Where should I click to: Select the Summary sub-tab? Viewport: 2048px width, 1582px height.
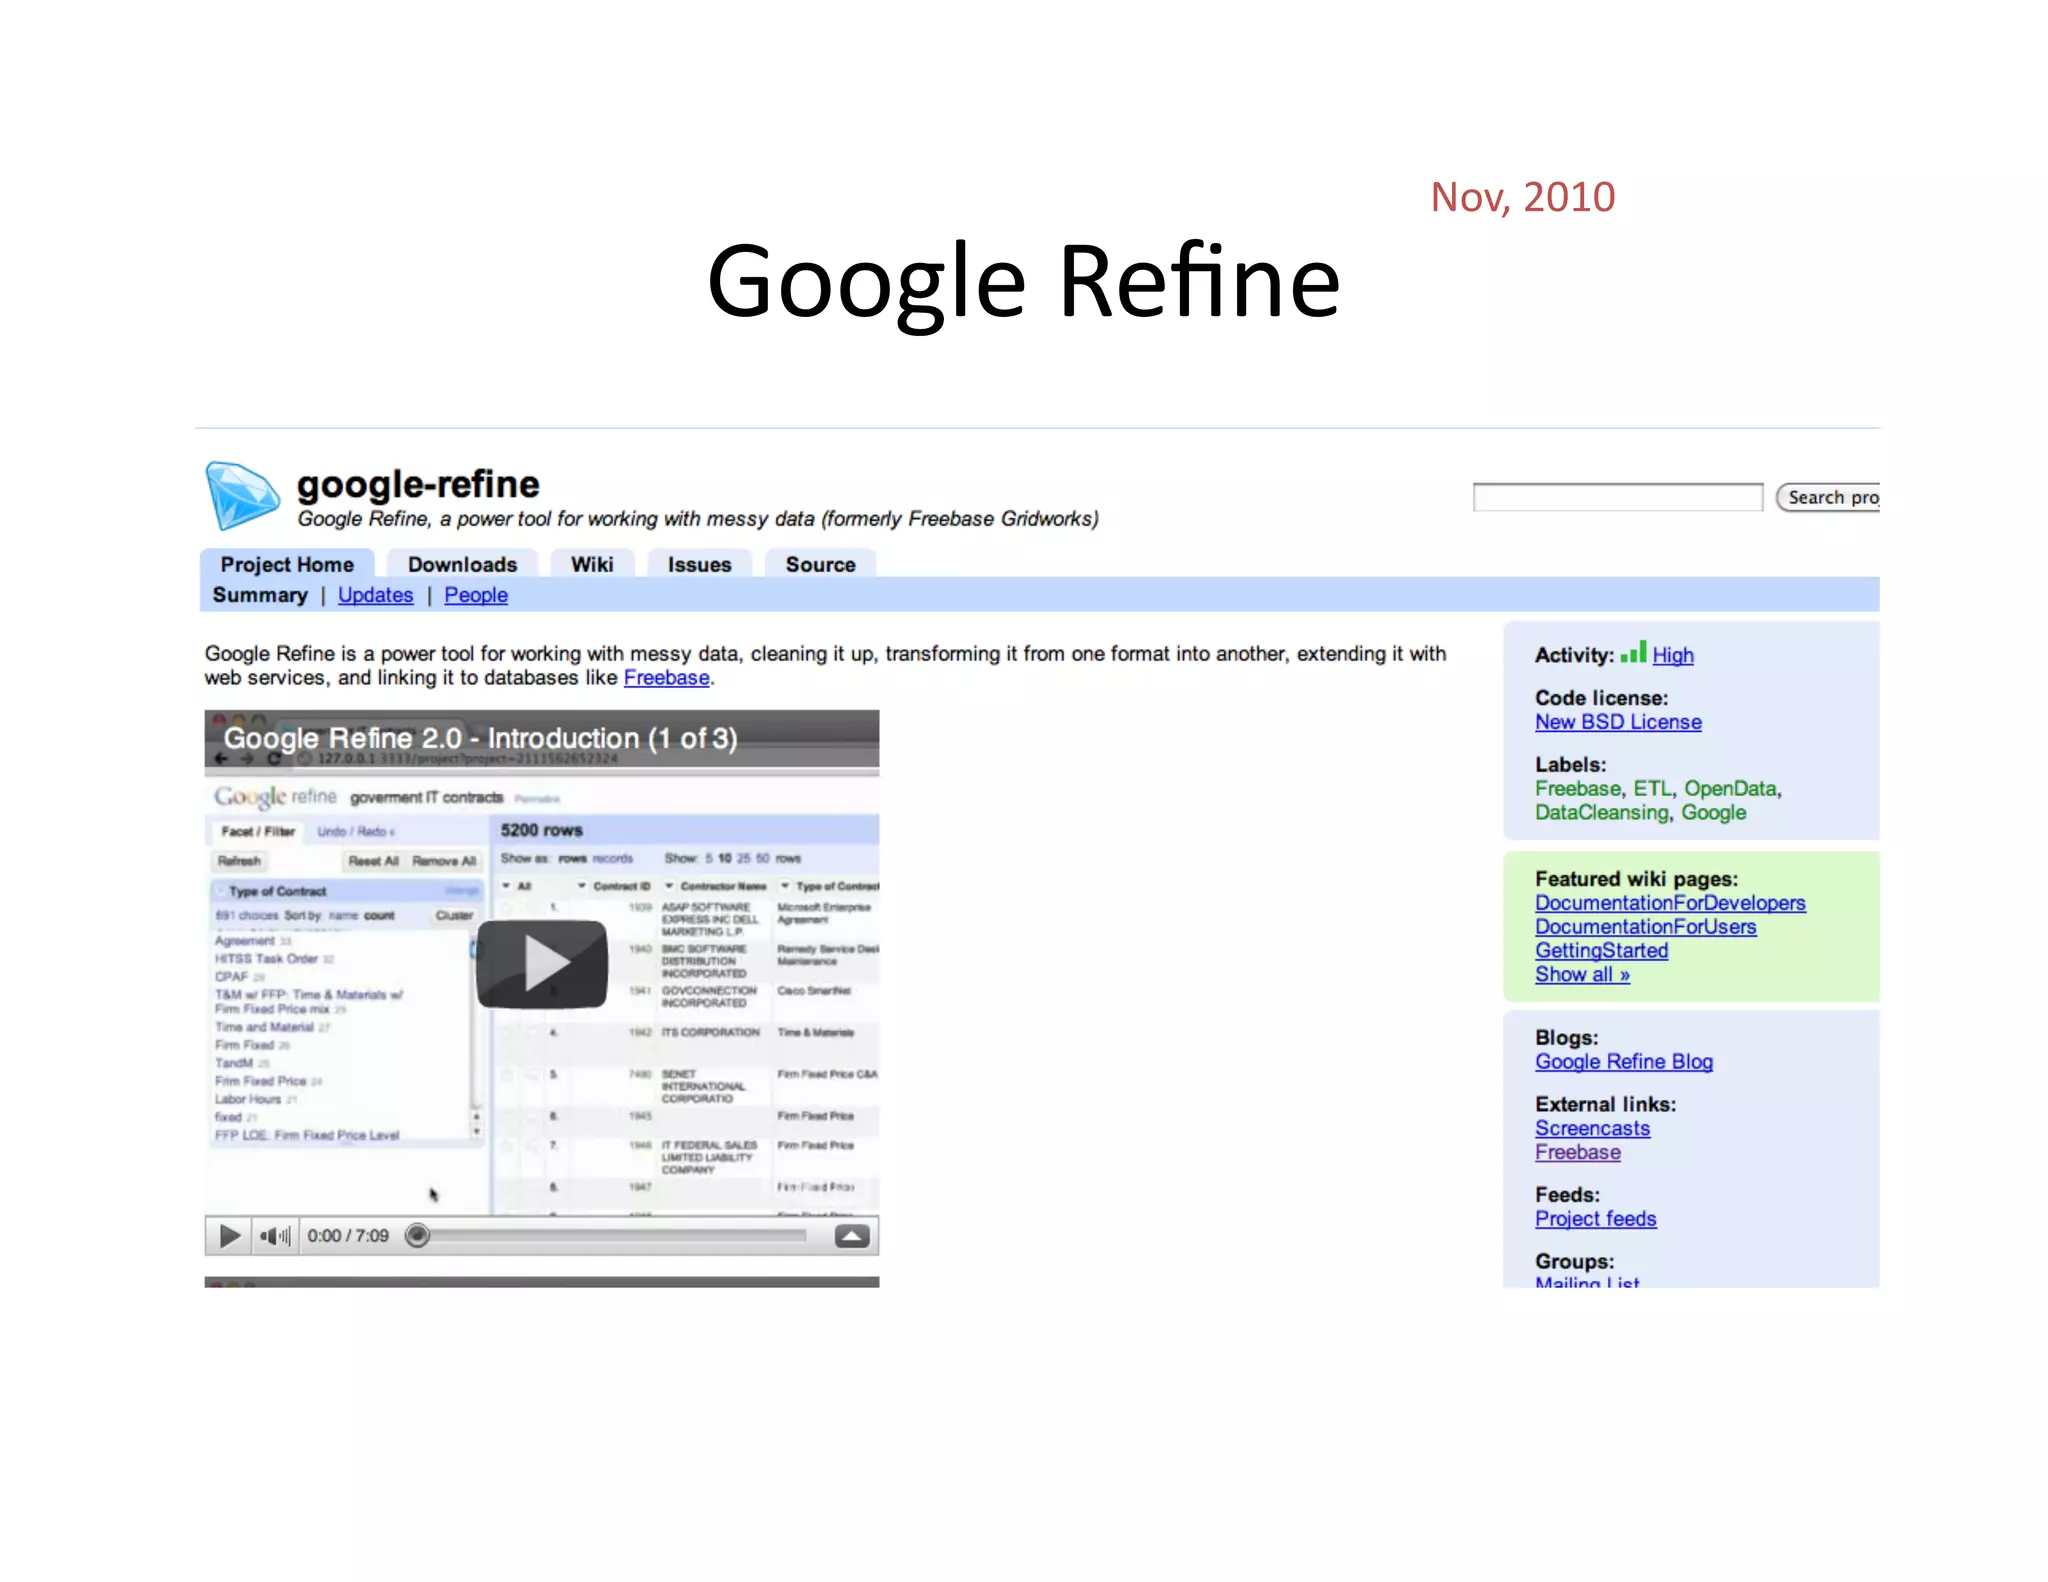coord(260,595)
